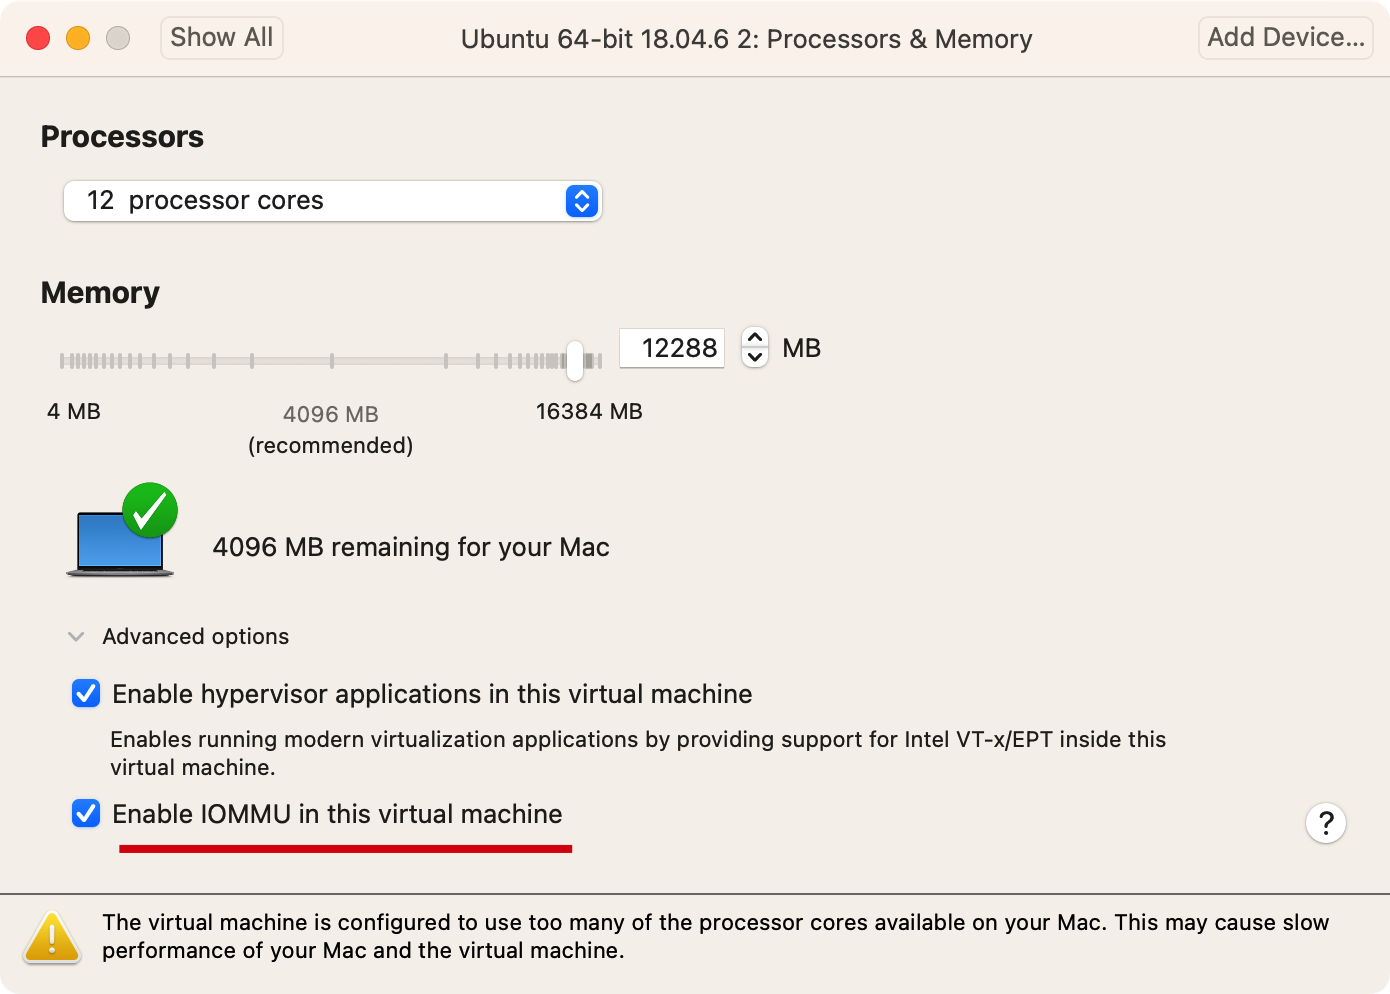Click the memory stepper up arrow

coord(755,338)
